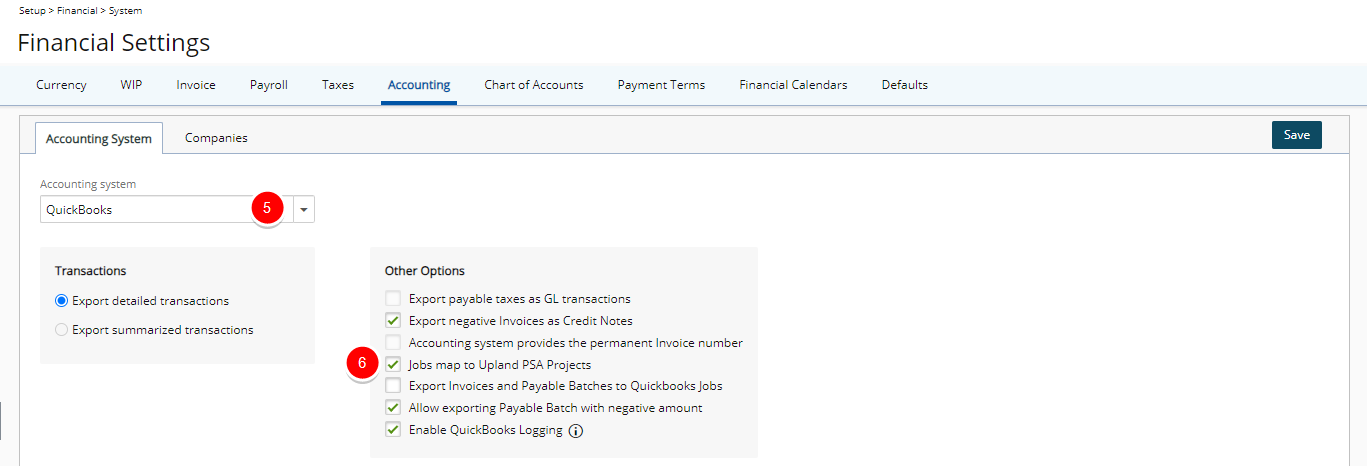Toggle Enable QuickBooks Logging checkbox
The height and width of the screenshot is (466, 1367).
(393, 430)
